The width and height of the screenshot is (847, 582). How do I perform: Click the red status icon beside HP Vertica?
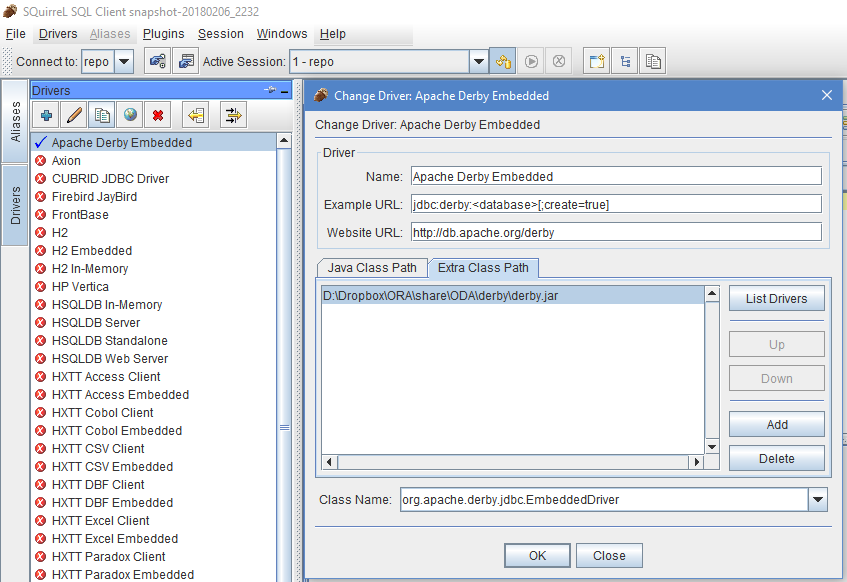pos(41,286)
